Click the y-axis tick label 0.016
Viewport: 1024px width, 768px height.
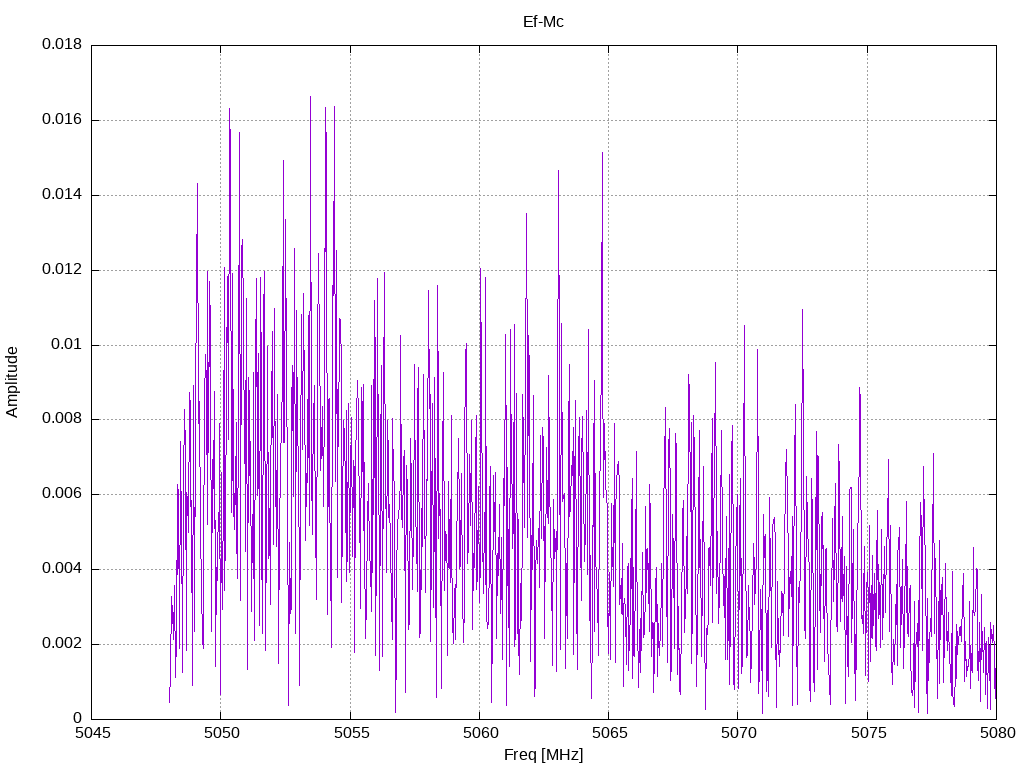pos(62,120)
